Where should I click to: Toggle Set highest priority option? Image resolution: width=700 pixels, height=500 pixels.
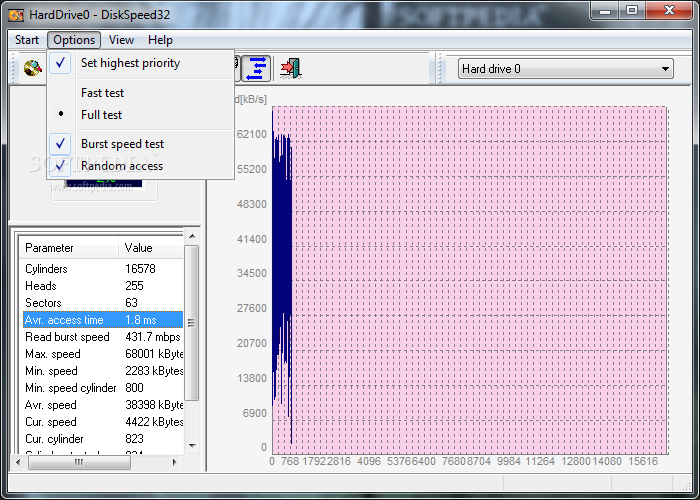pyautogui.click(x=141, y=63)
